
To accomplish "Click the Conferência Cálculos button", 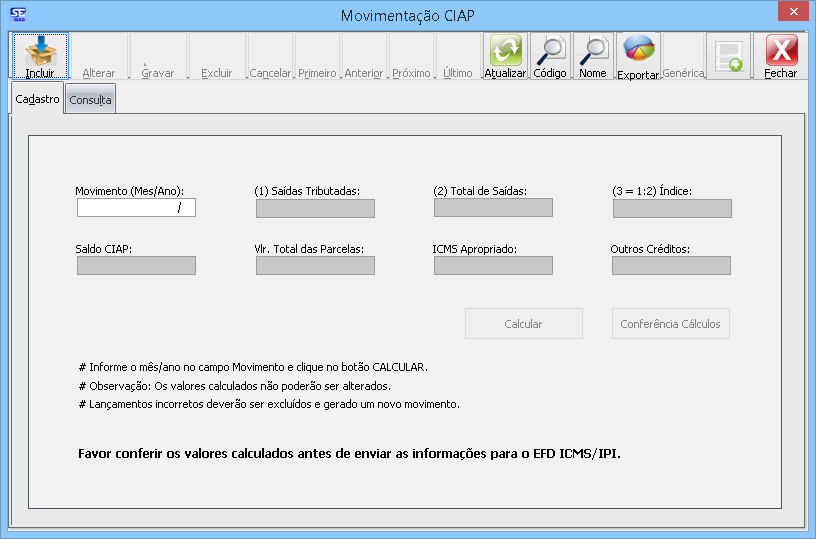I will 670,324.
